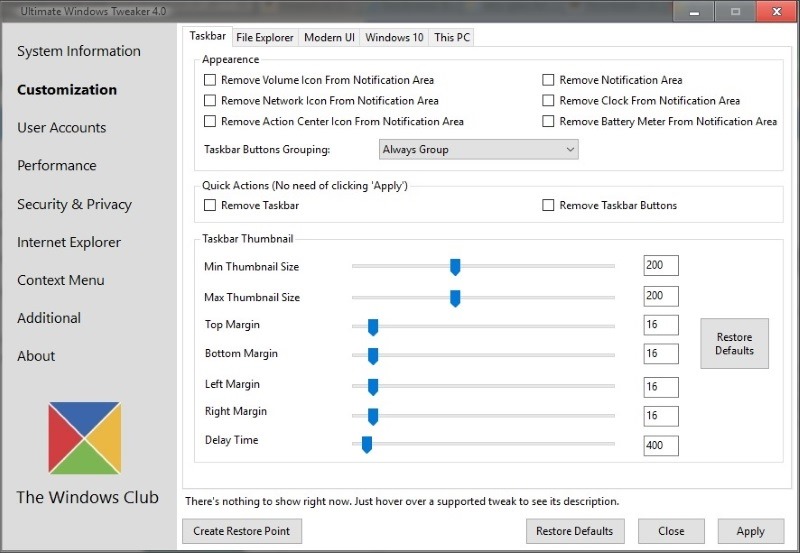This screenshot has height=553, width=800.
Task: Click the Left Margin value field
Action: 661,387
